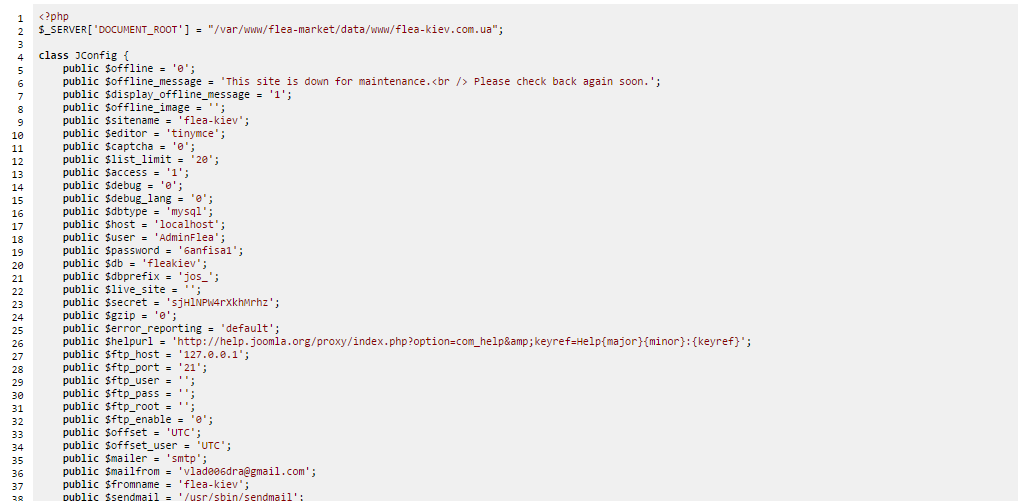This screenshot has width=1018, height=504.
Task: Click line number 20 in the gutter
Action: coord(20,263)
